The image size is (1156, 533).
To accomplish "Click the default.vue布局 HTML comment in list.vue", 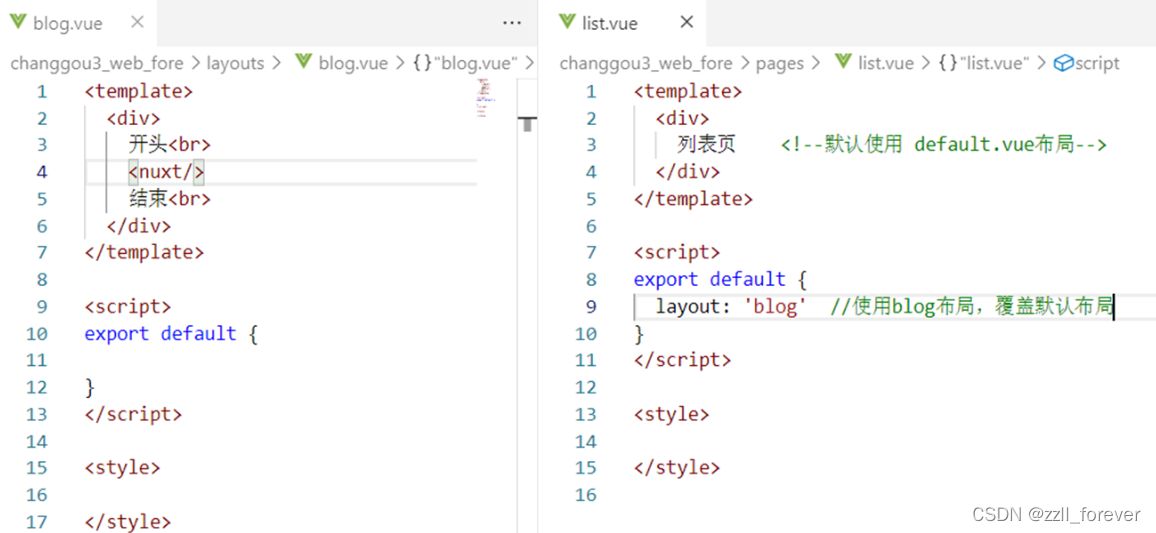I will (944, 144).
